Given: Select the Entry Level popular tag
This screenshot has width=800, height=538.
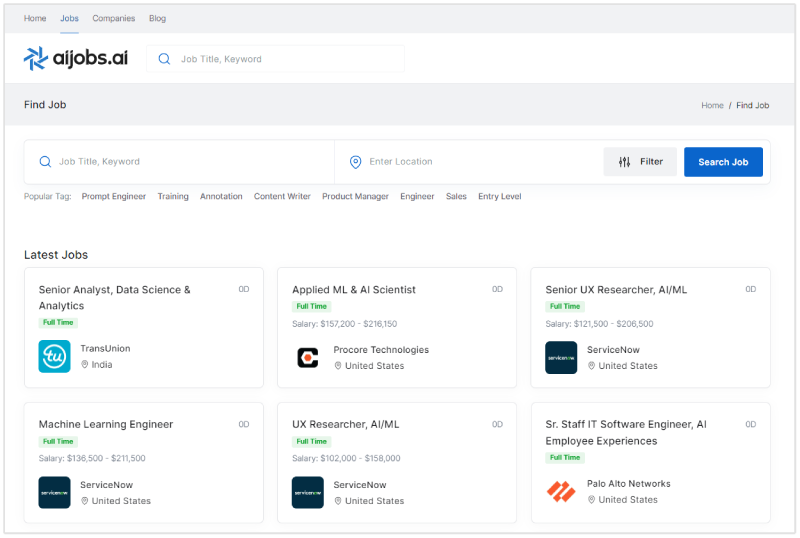Looking at the screenshot, I should coord(499,197).
